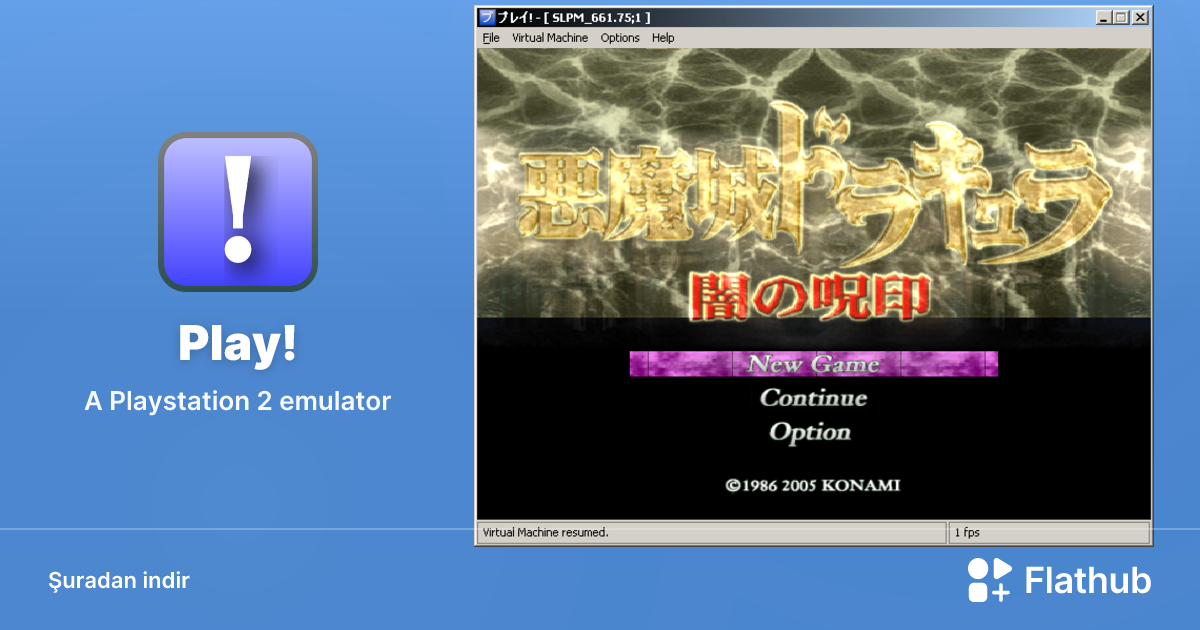Close the emulator window
The image size is (1200, 630).
(1139, 17)
